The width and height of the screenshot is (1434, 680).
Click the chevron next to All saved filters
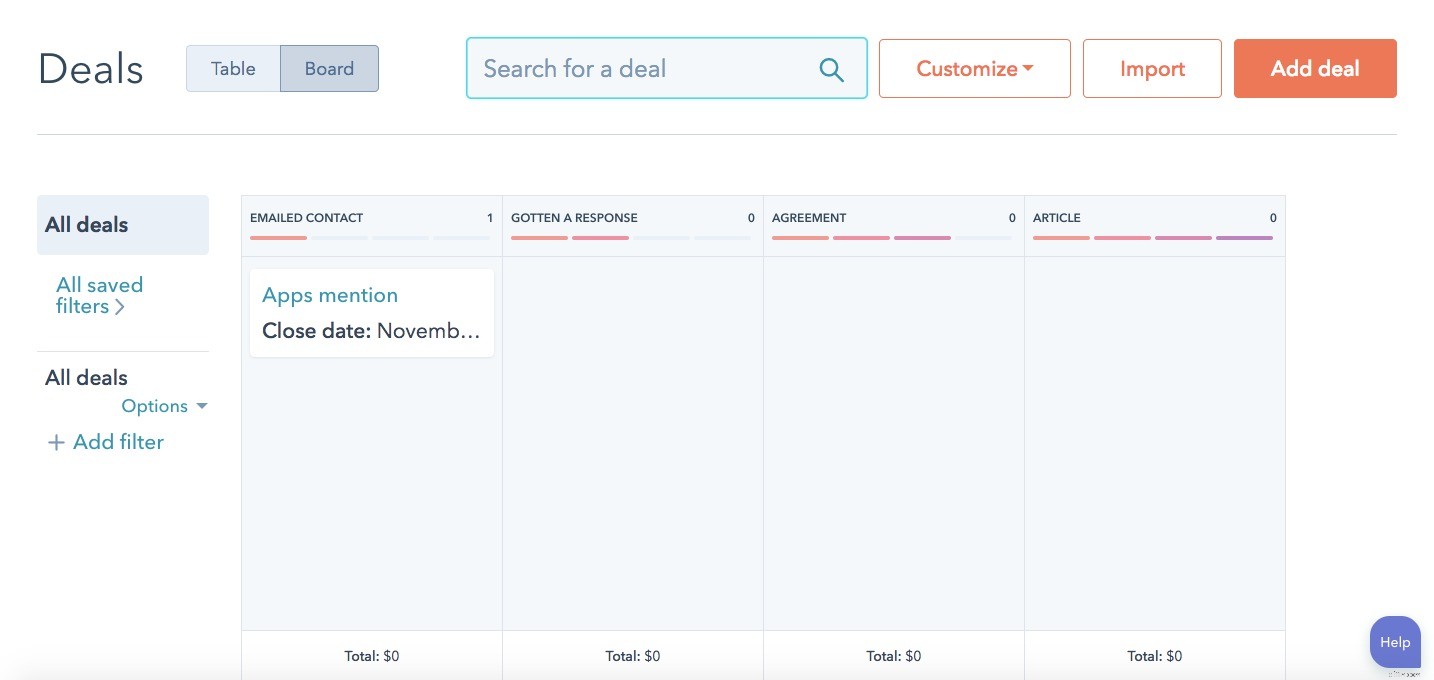[x=121, y=307]
